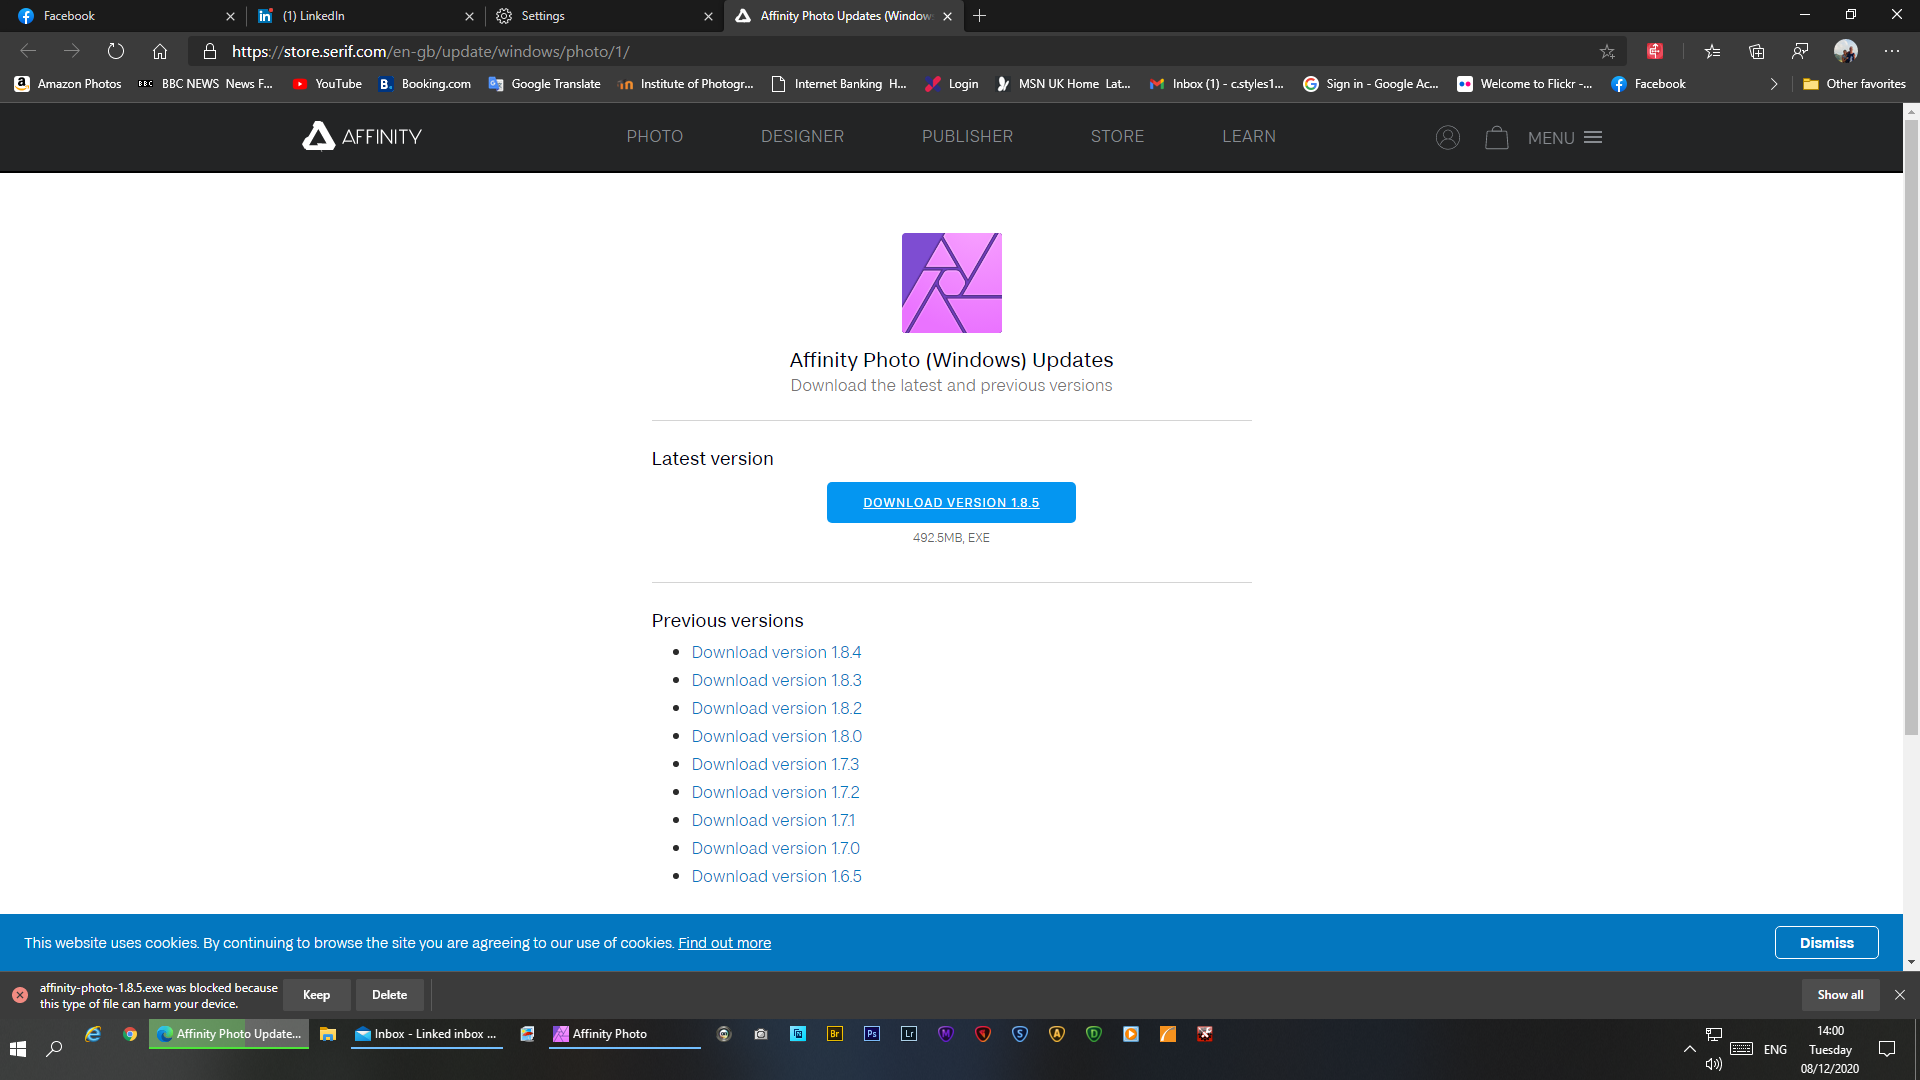This screenshot has height=1080, width=1920.
Task: Open the Welcome to Flickr bookmark
Action: tap(1525, 84)
